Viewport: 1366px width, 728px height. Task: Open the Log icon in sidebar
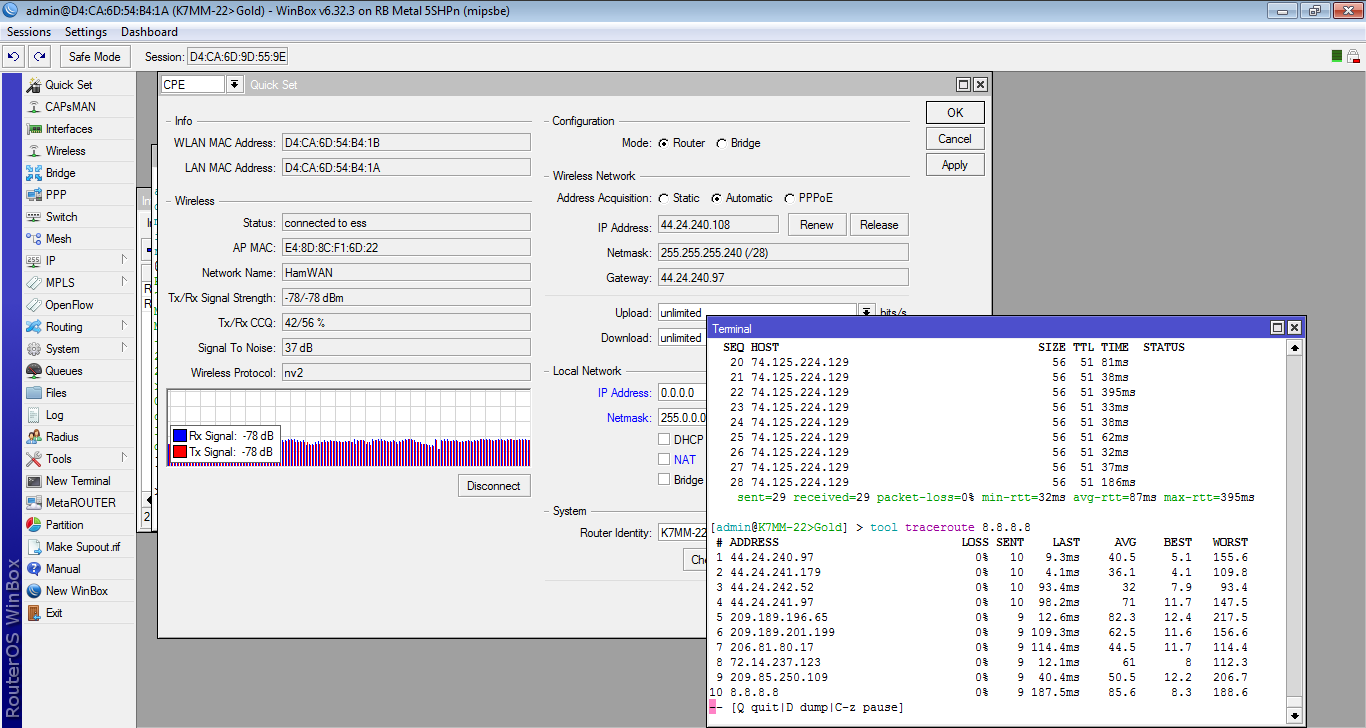click(34, 415)
